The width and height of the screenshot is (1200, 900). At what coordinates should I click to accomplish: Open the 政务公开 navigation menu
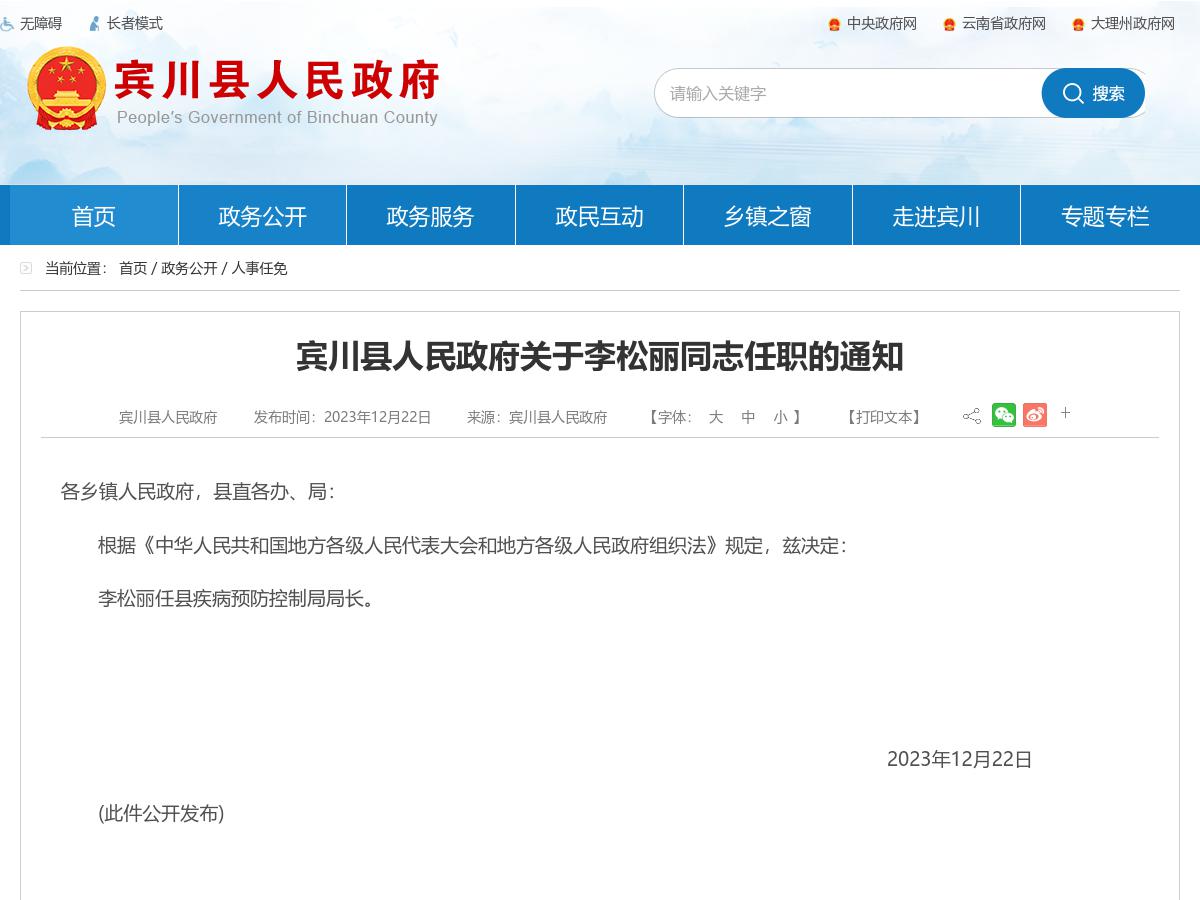coord(262,215)
